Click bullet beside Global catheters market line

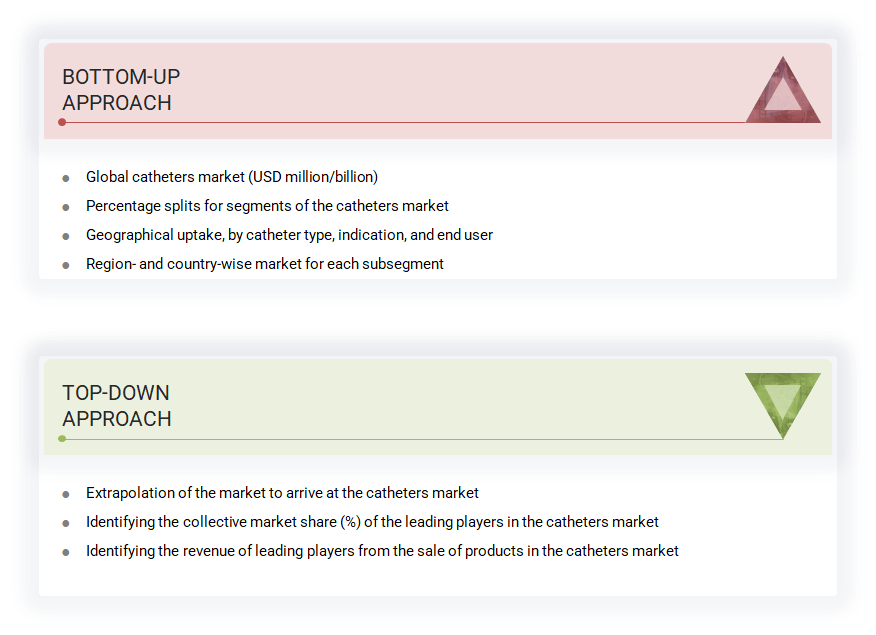(66, 178)
